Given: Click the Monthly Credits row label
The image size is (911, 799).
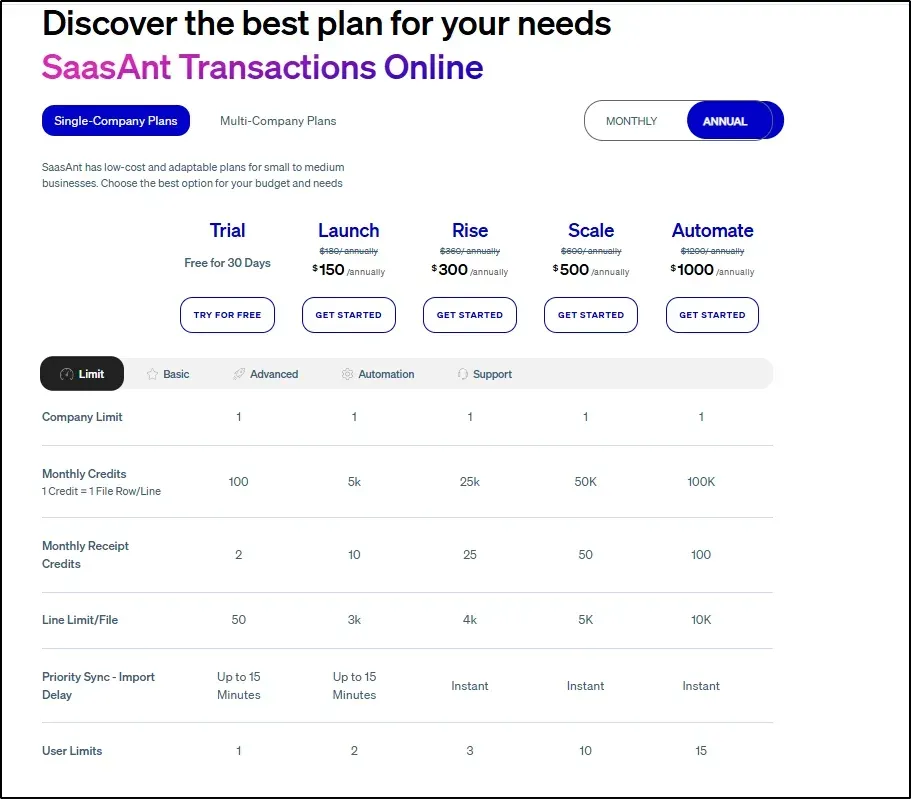Looking at the screenshot, I should [84, 474].
